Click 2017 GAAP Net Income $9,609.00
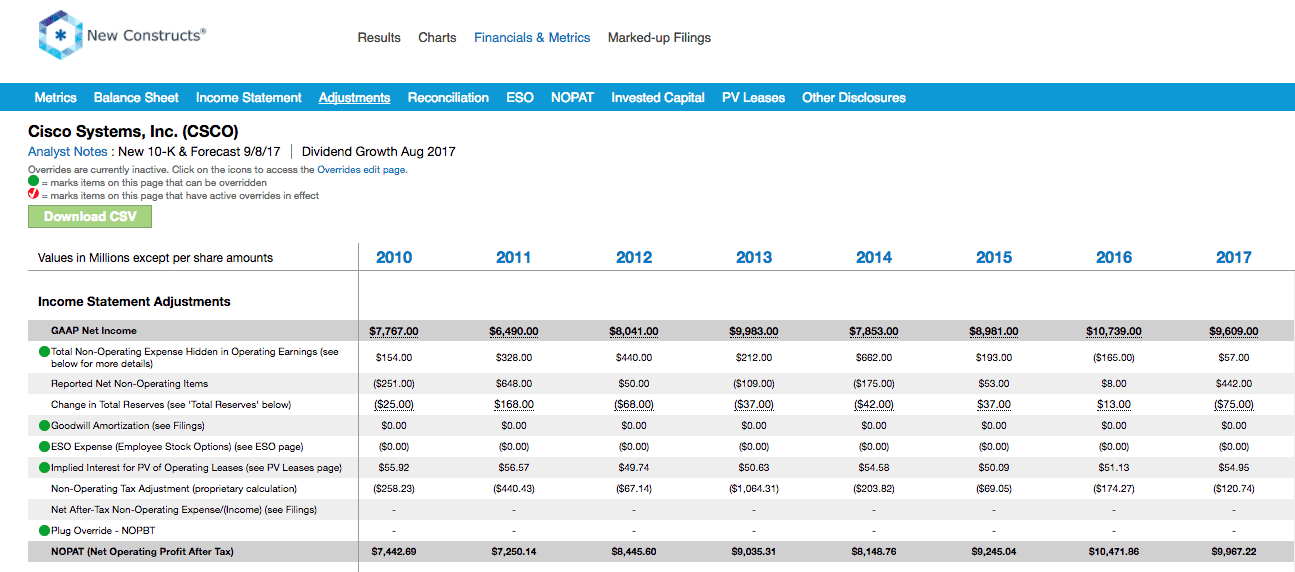1295x572 pixels. [x=1234, y=331]
